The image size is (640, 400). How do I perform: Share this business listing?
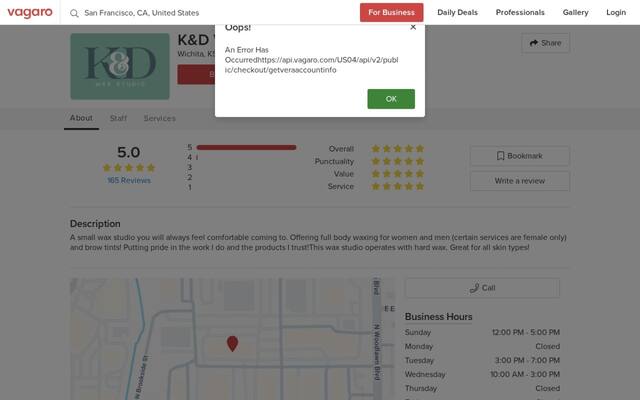[x=545, y=43]
